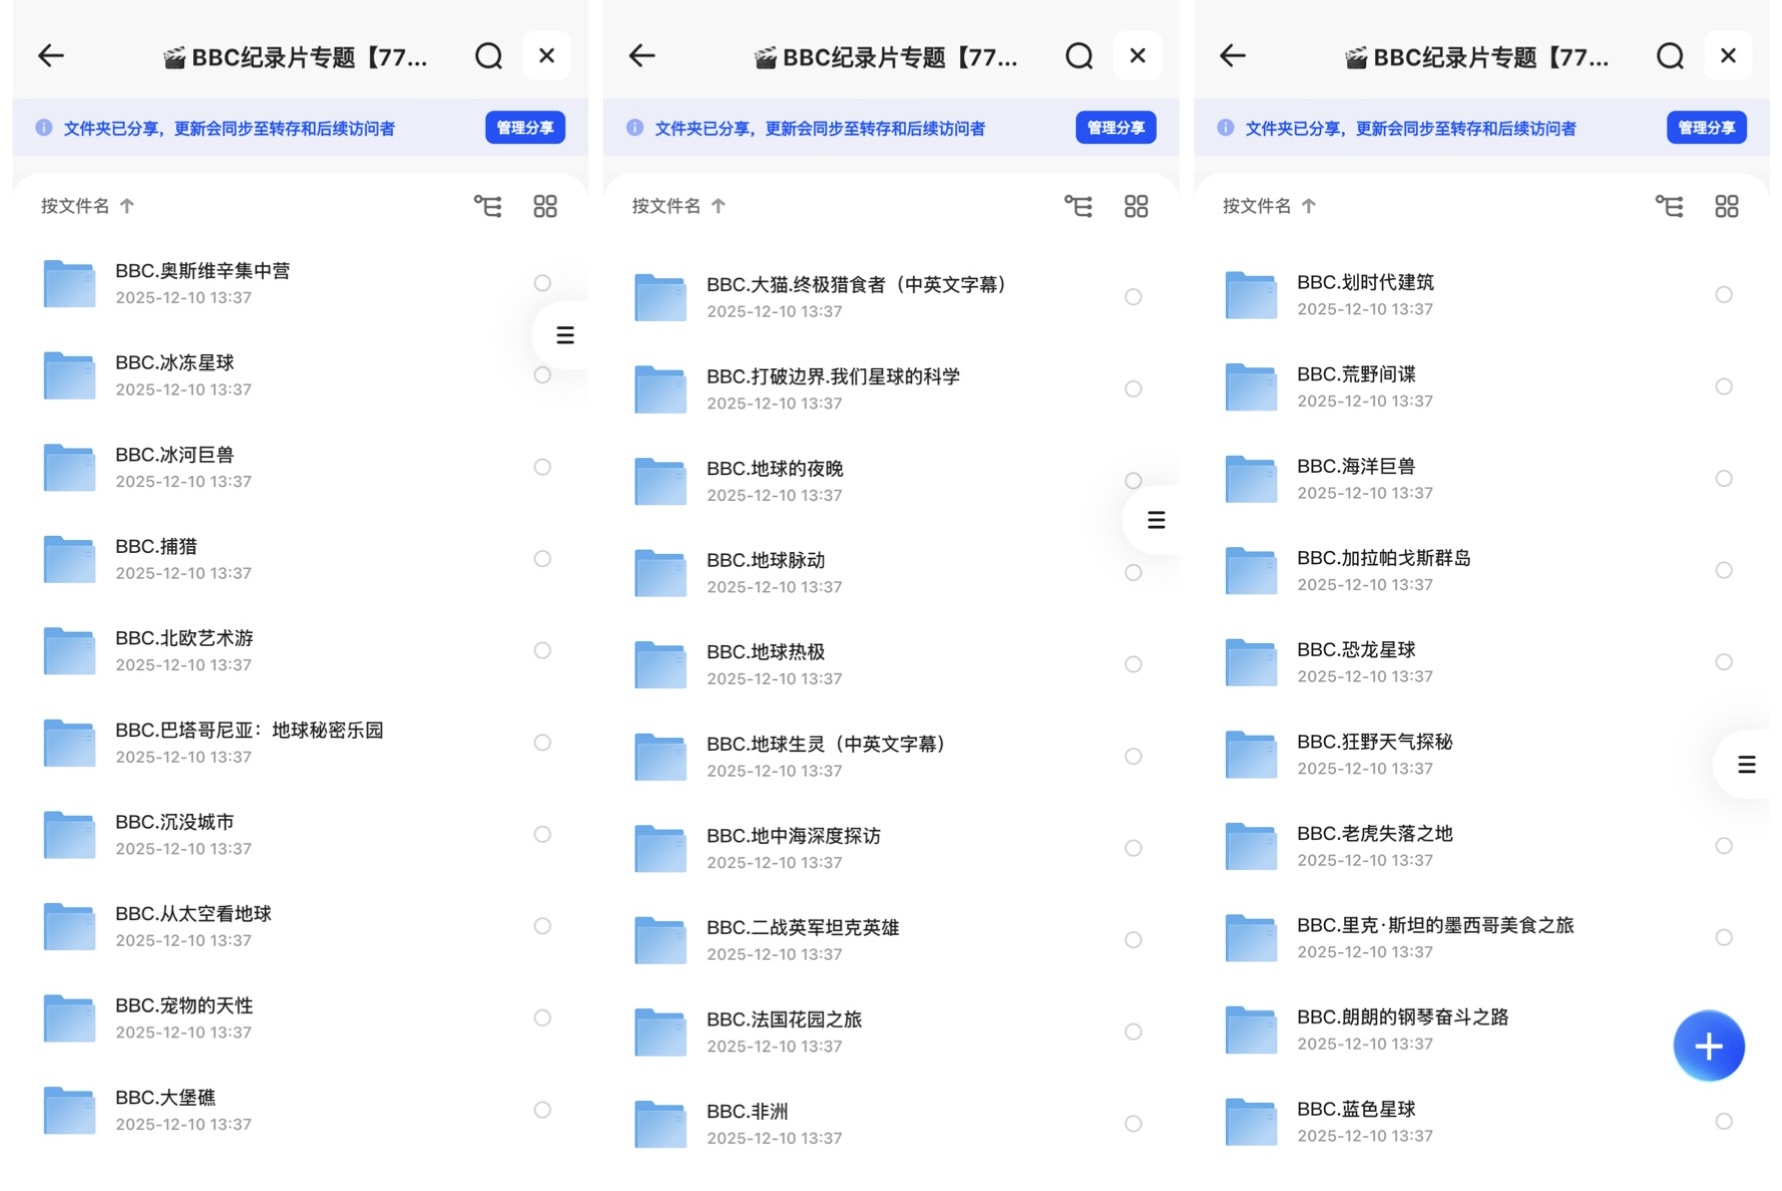Open the search icon in the top bar
Image resolution: width=1782 pixels, height=1191 pixels.
point(489,56)
